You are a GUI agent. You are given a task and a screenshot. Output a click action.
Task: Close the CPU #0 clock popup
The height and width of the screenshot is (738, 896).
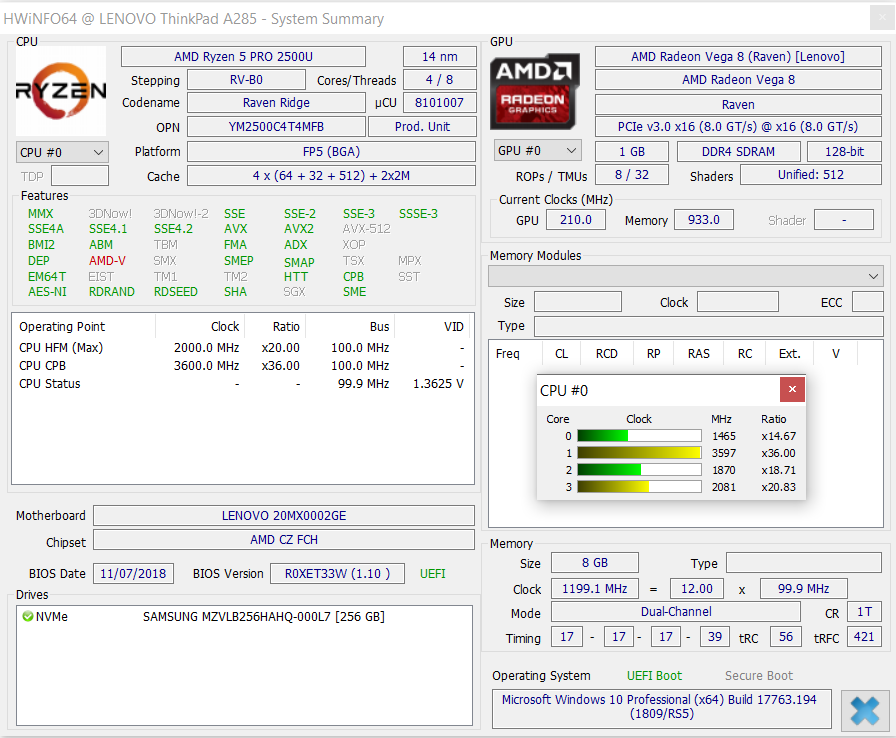point(792,390)
